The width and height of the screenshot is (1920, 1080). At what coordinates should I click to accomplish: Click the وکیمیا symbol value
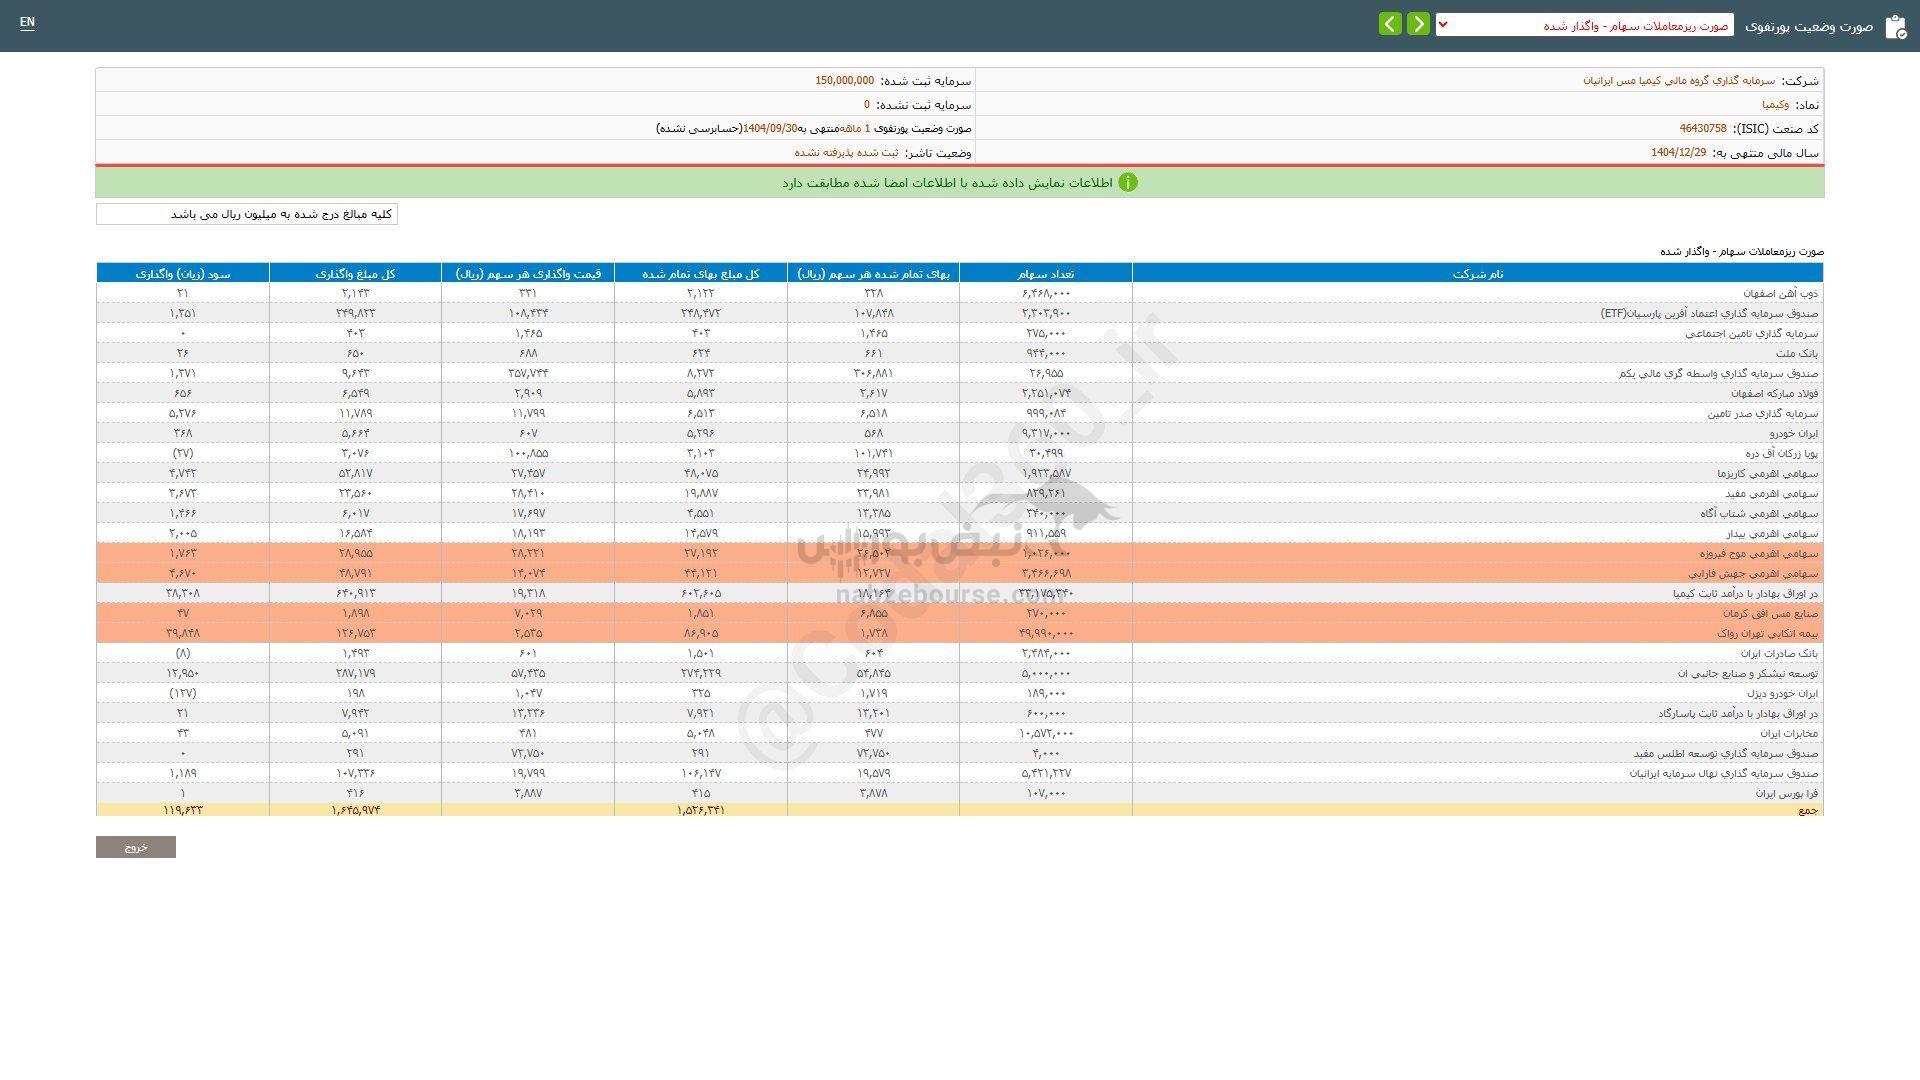click(x=1775, y=105)
